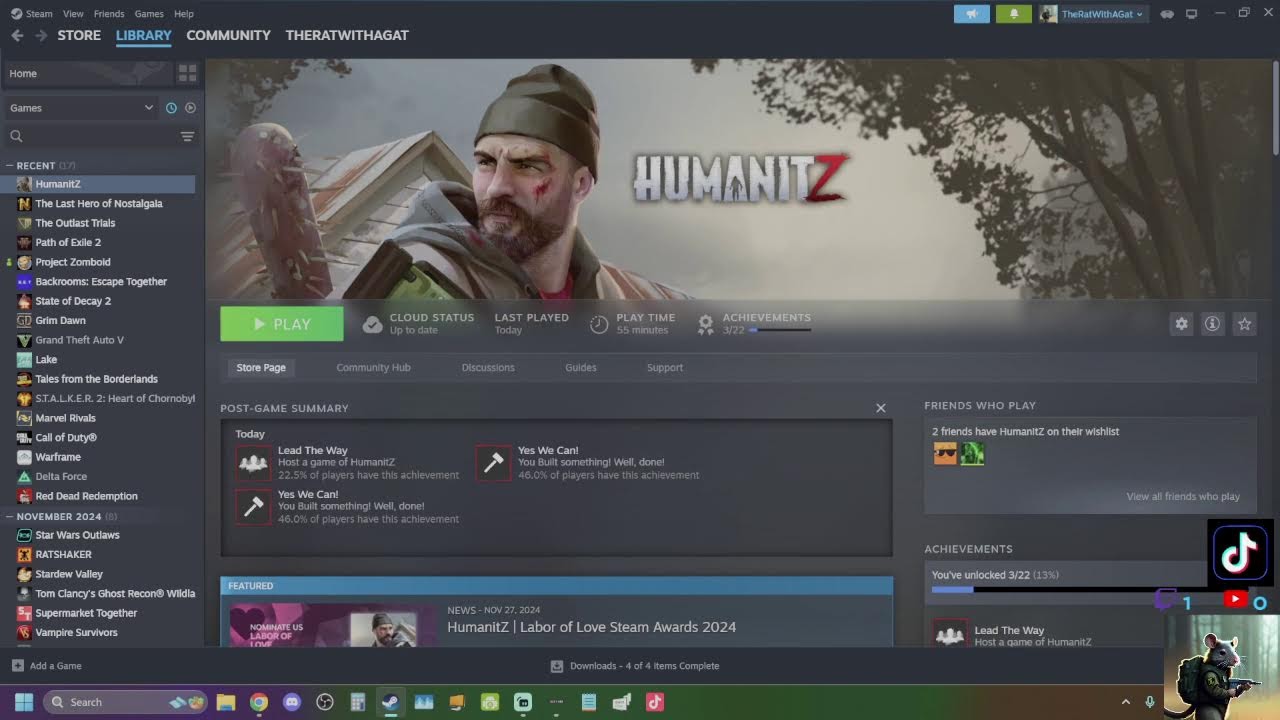Image resolution: width=1280 pixels, height=720 pixels.
Task: Go to the COMMUNITY tab
Action: point(228,35)
